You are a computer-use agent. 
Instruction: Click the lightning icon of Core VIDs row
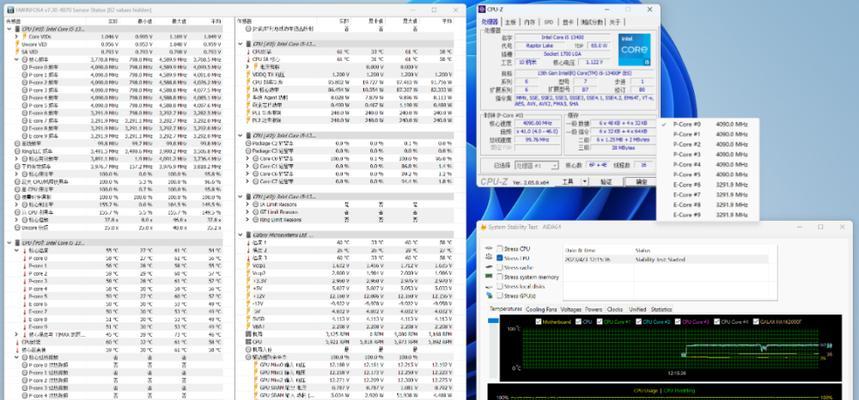click(x=24, y=36)
